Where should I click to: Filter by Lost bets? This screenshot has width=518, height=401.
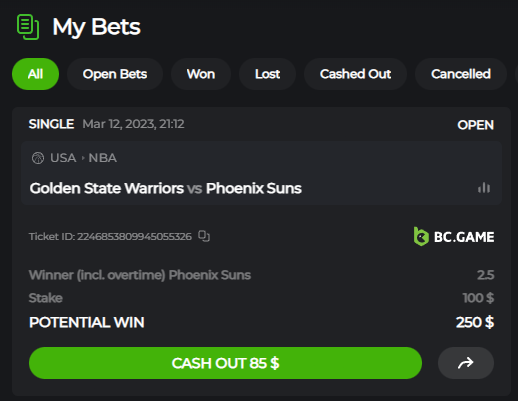point(267,74)
